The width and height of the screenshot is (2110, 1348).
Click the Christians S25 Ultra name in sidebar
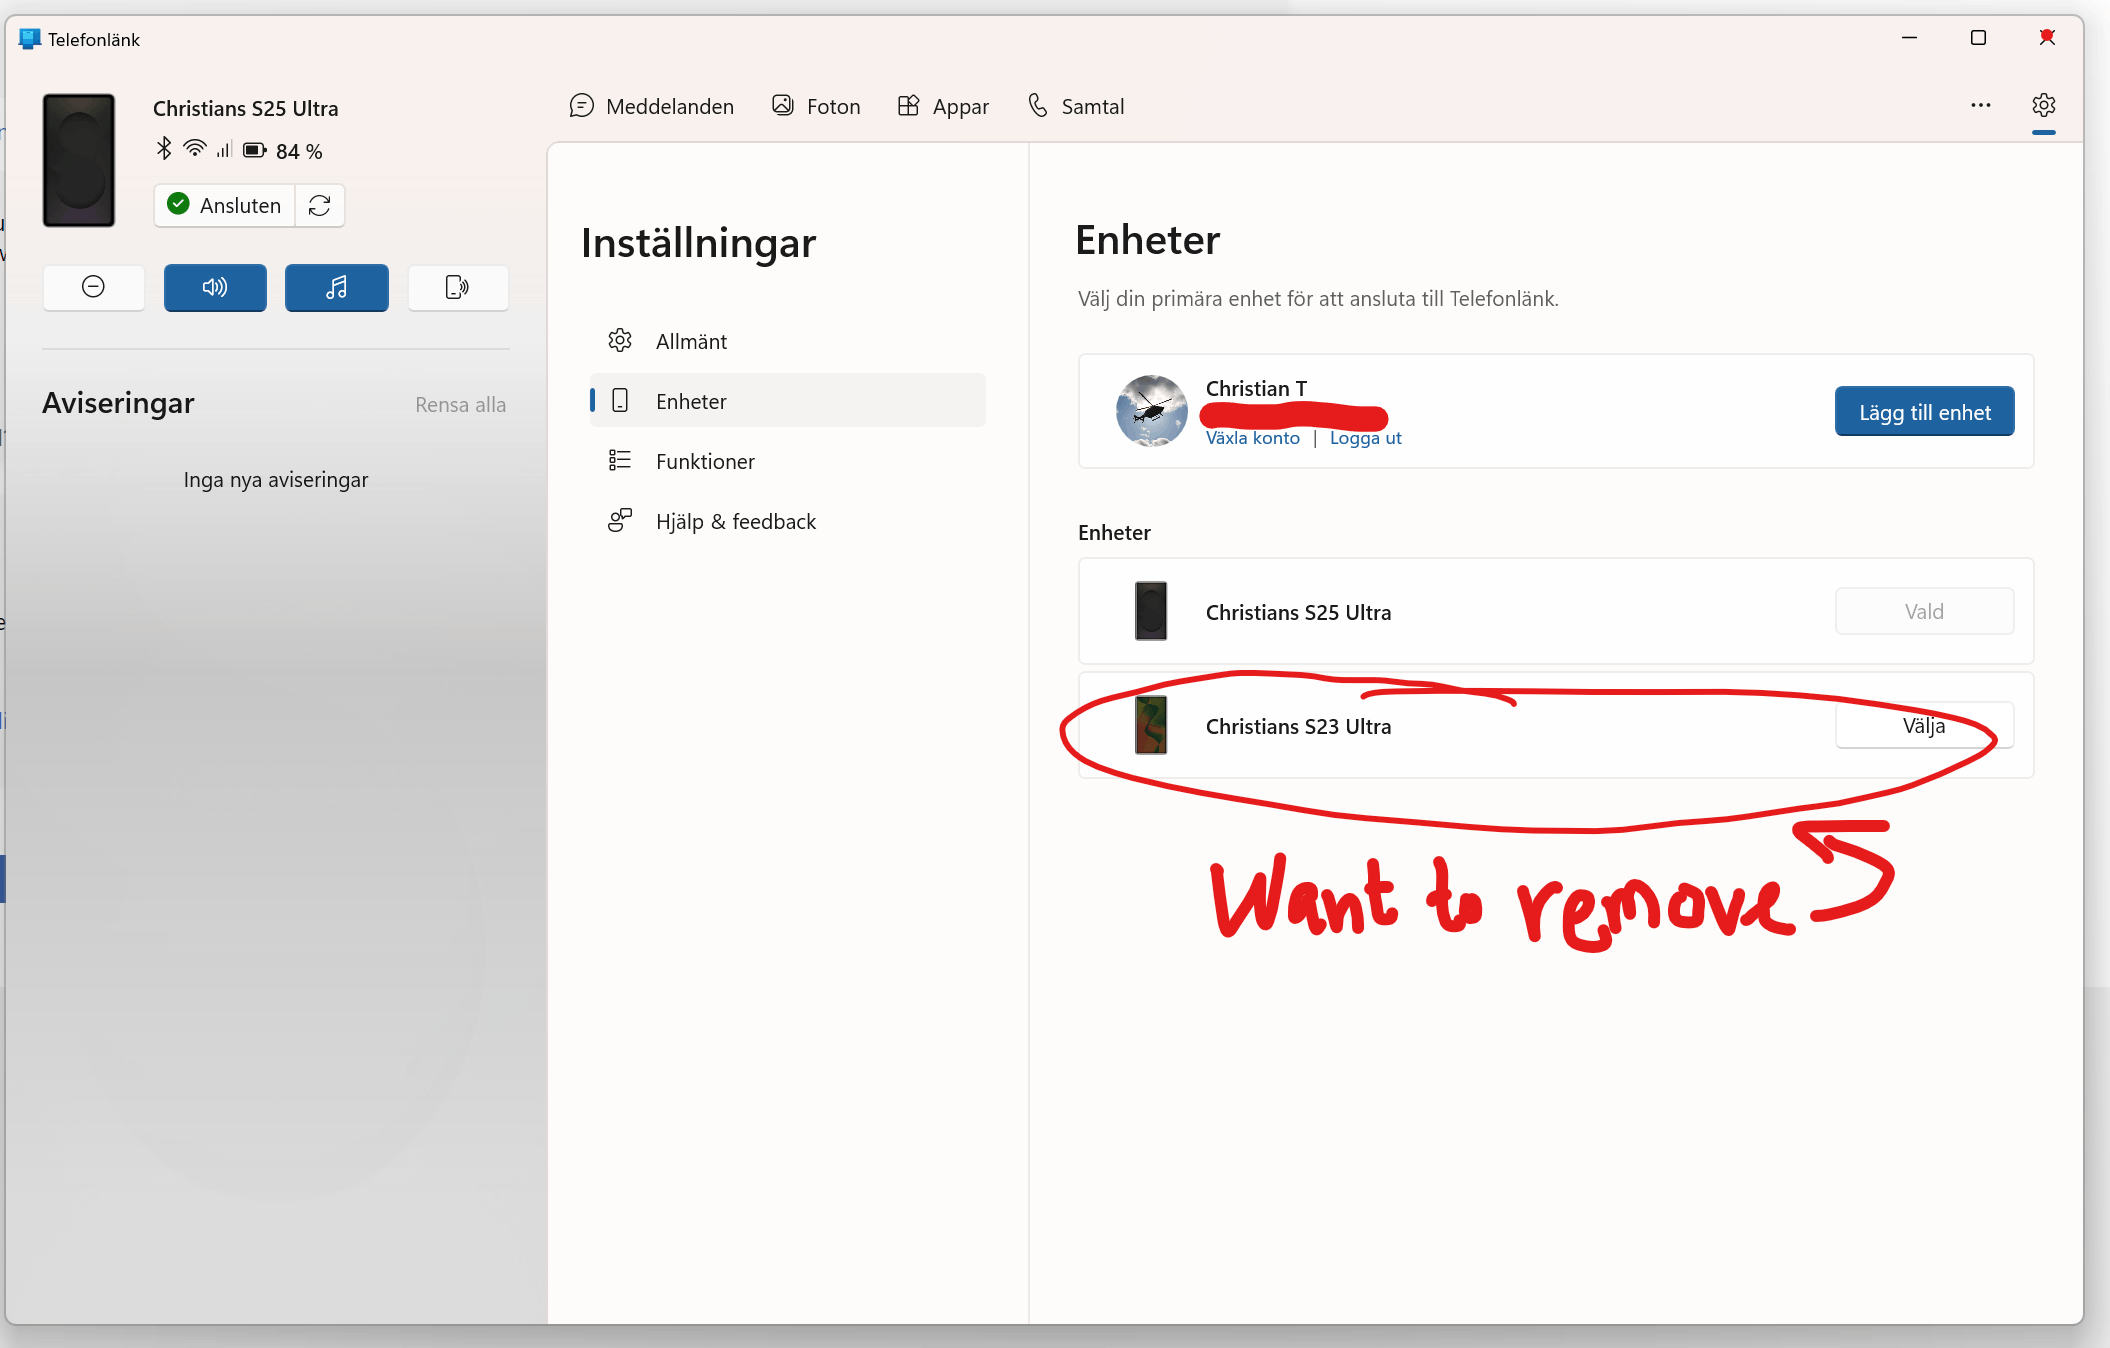point(246,108)
